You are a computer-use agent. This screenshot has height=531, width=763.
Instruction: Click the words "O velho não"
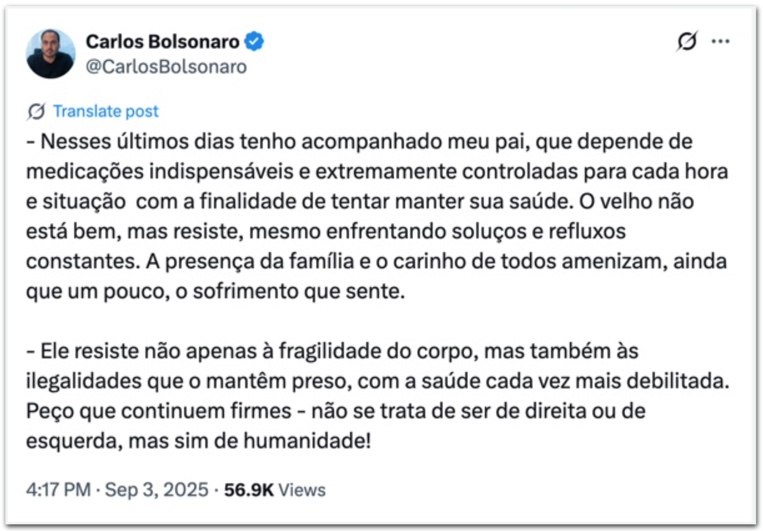[x=636, y=201]
